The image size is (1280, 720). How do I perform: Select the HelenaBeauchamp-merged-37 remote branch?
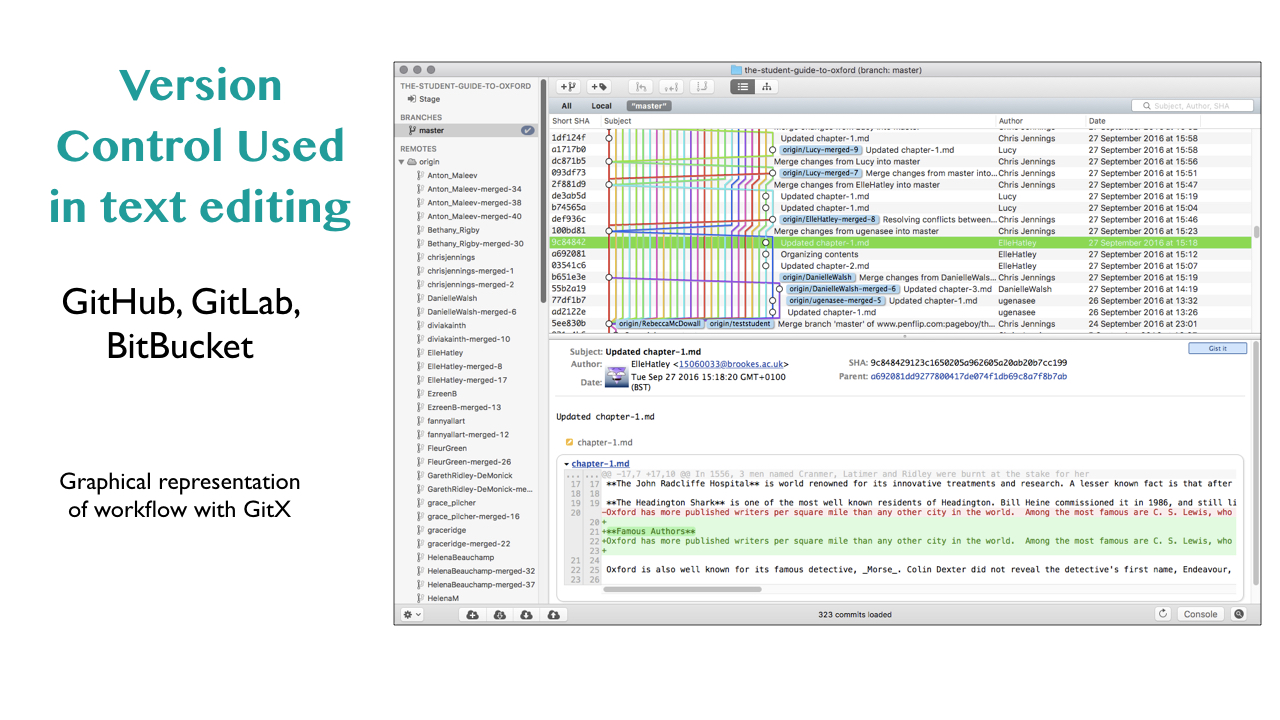coord(480,584)
